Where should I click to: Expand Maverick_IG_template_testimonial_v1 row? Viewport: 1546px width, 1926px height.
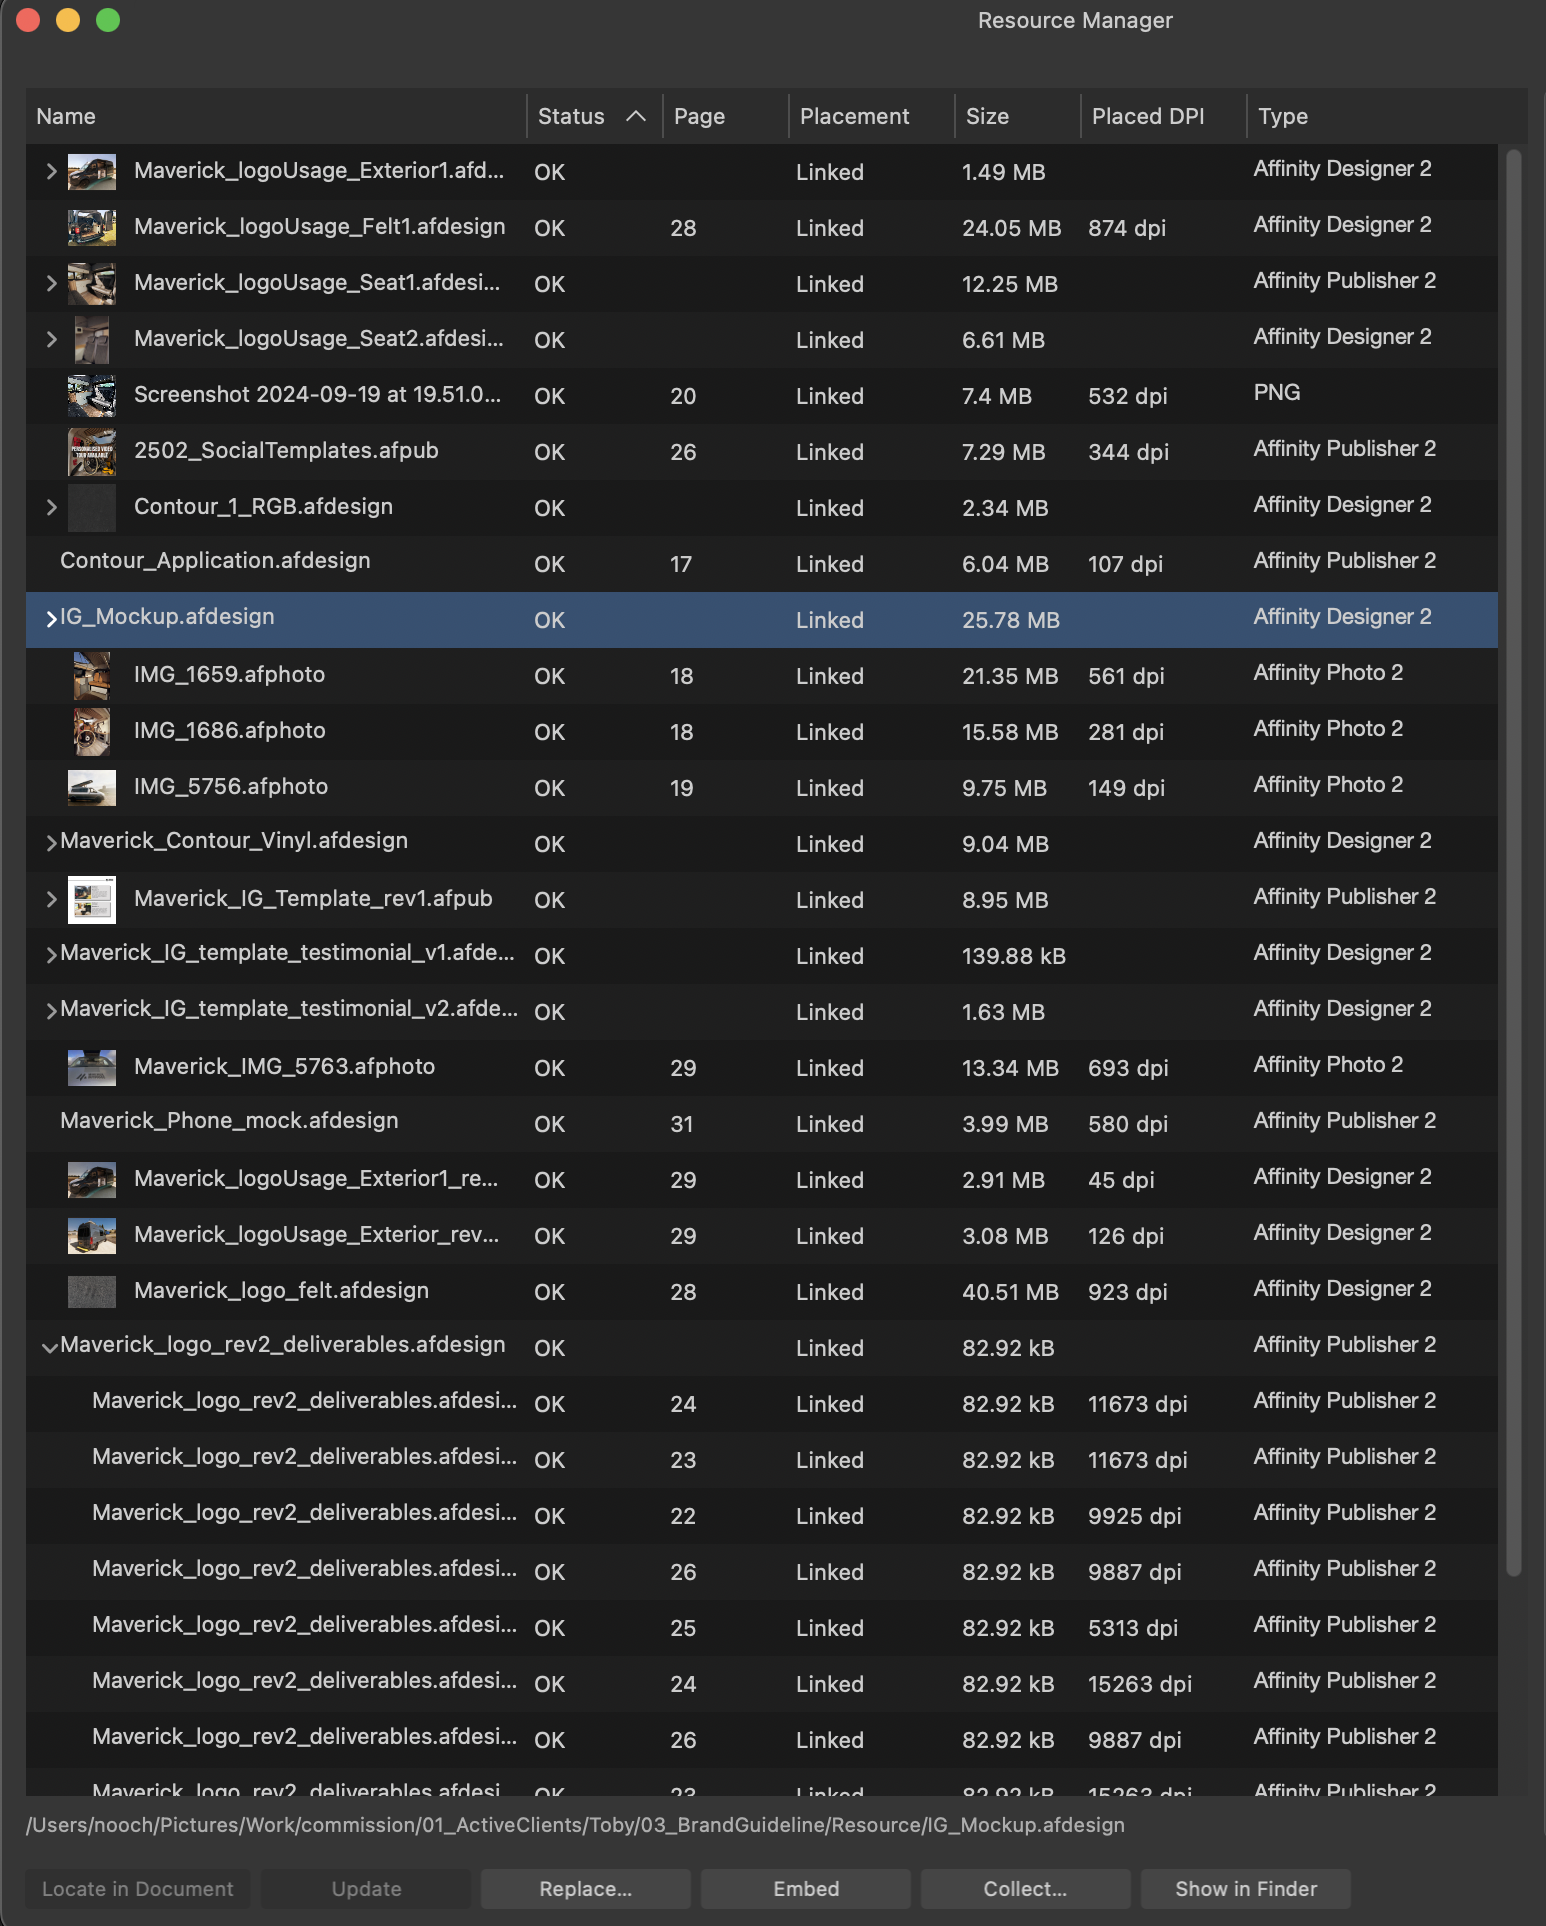(51, 955)
